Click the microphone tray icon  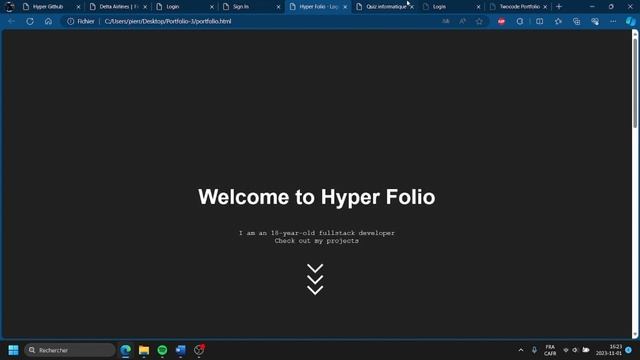(534, 350)
